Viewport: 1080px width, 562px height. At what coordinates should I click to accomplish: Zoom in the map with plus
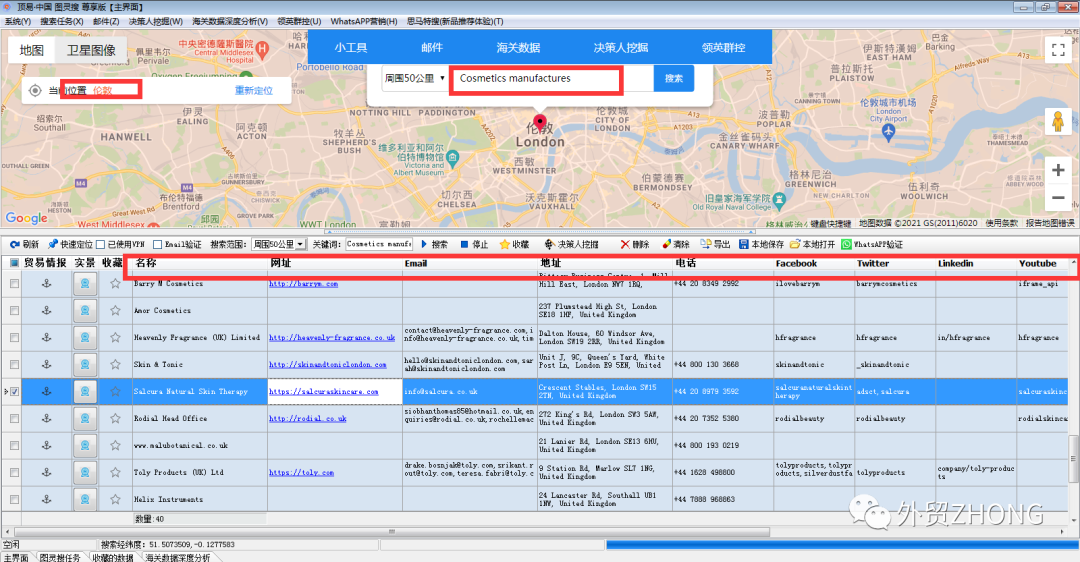1058,170
